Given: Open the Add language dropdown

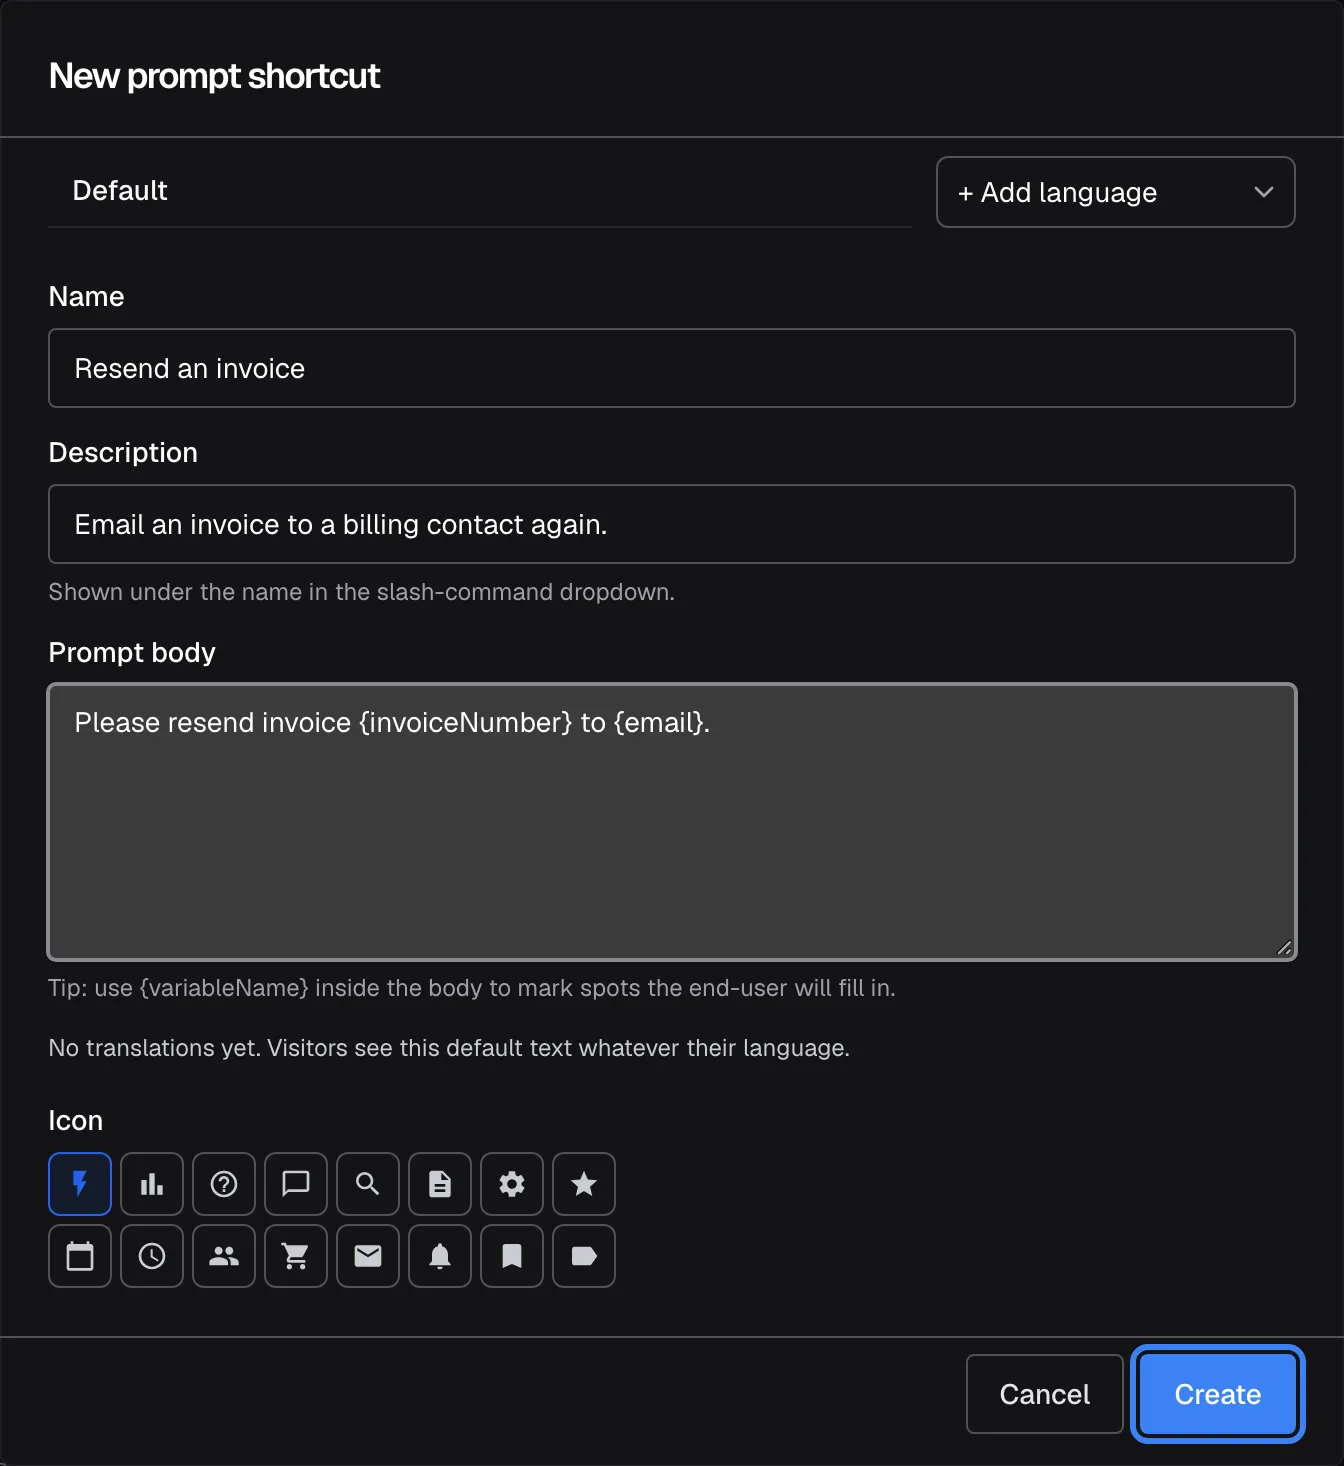Looking at the screenshot, I should coord(1116,192).
